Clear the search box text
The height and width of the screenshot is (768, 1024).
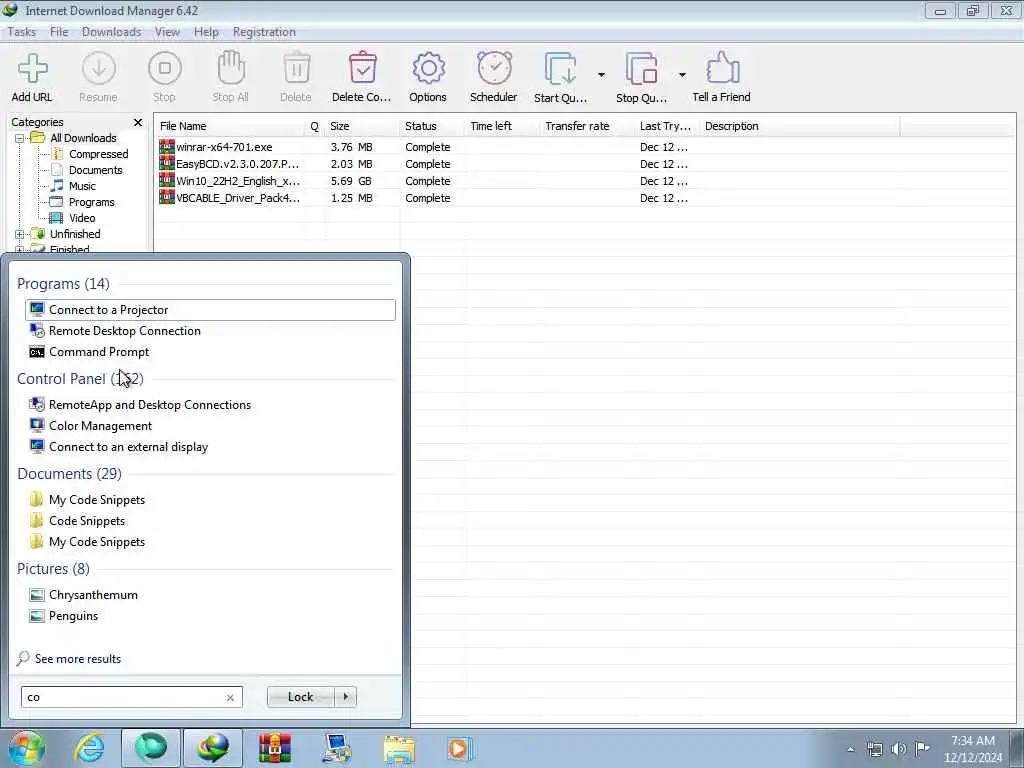pyautogui.click(x=230, y=697)
